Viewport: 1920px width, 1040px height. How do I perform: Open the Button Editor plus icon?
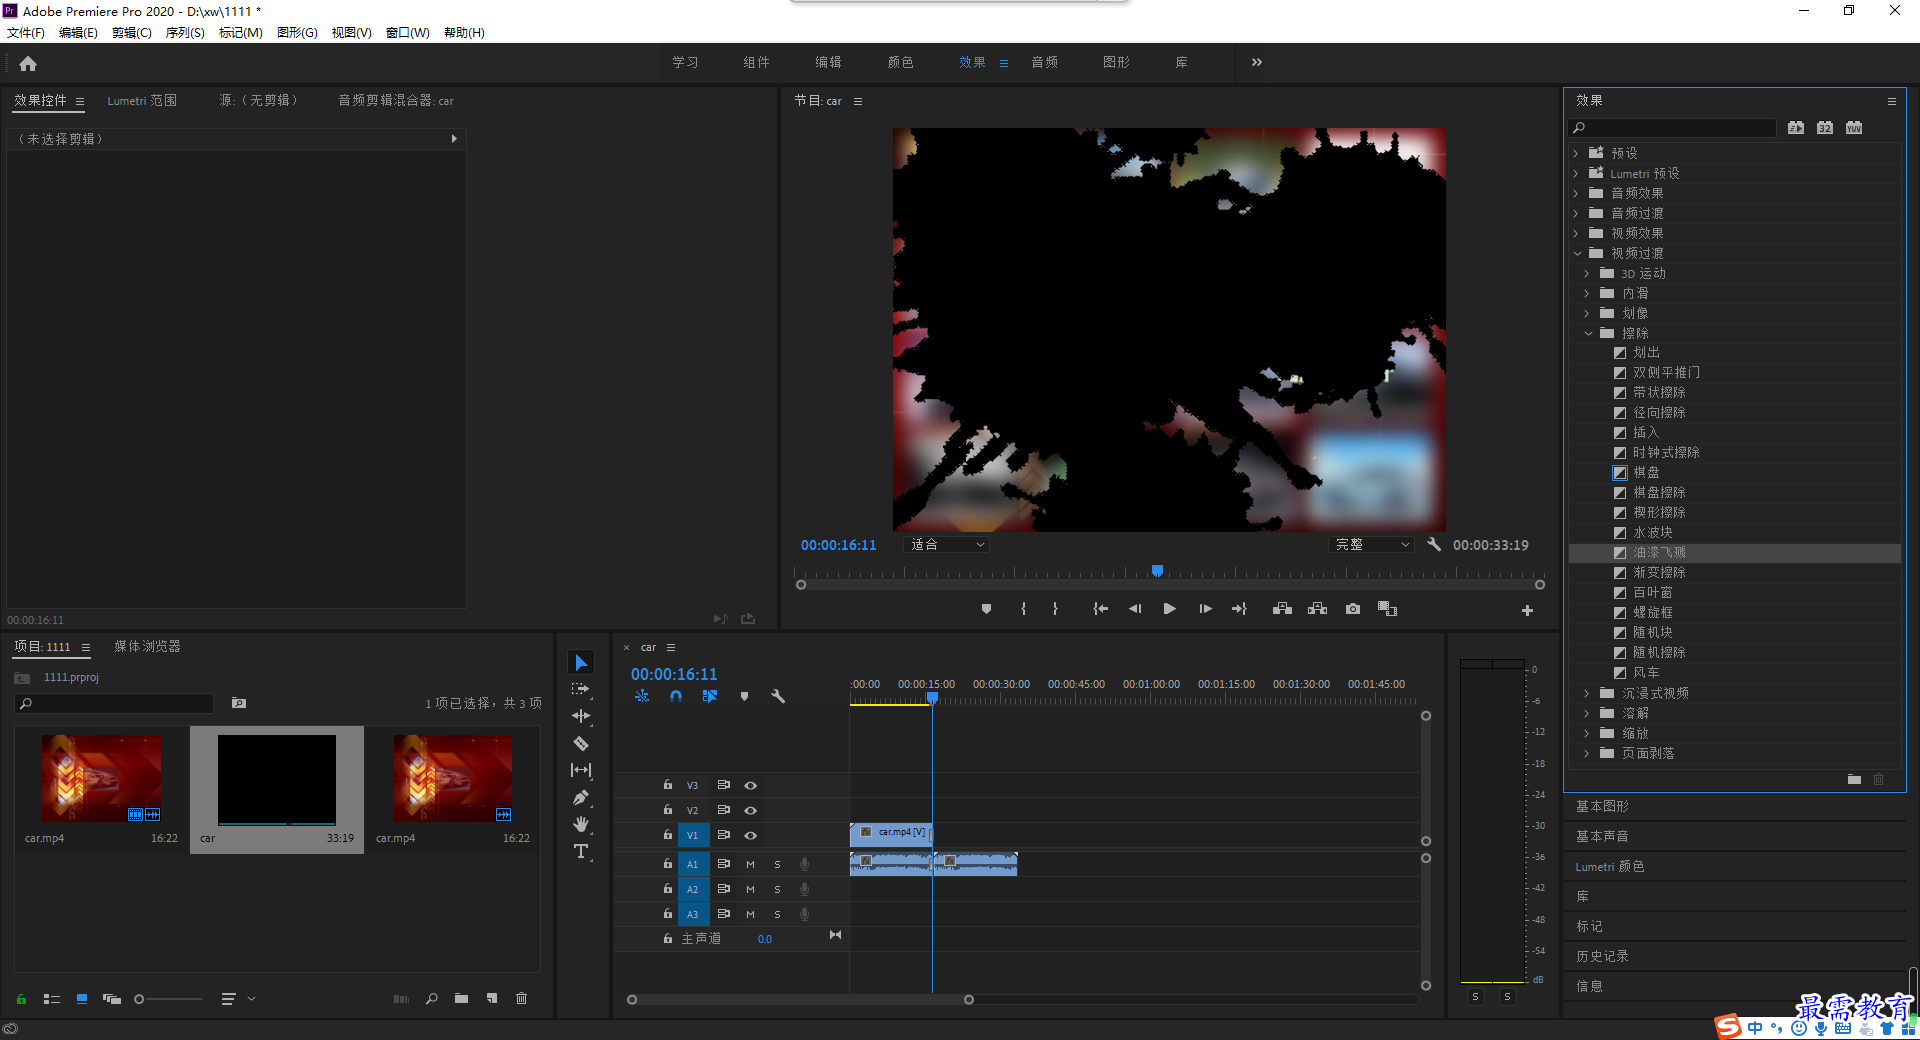pos(1527,610)
